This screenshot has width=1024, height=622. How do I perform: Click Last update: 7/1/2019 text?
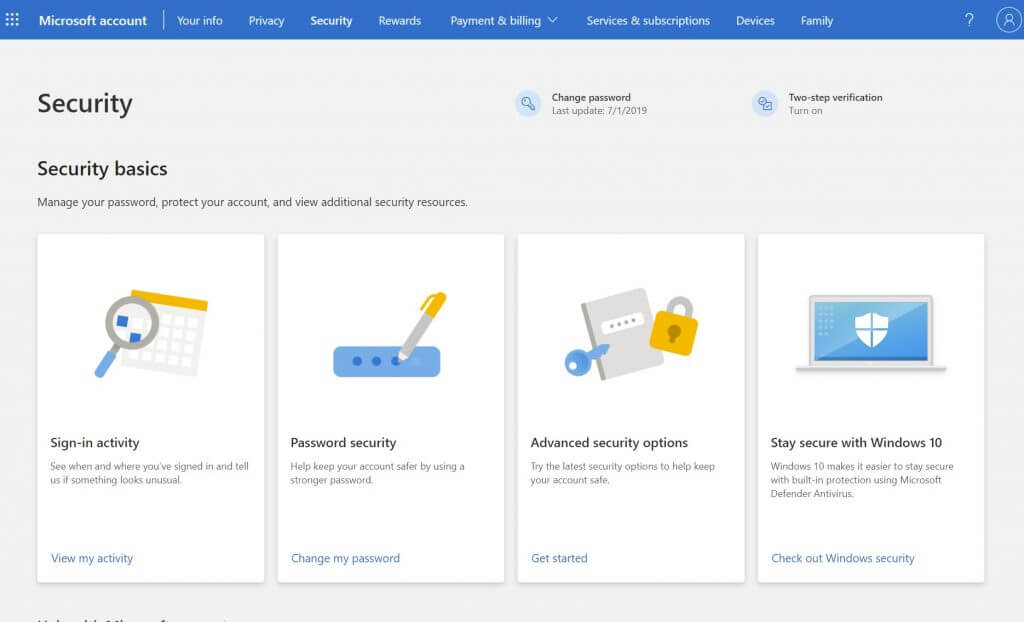tap(599, 110)
